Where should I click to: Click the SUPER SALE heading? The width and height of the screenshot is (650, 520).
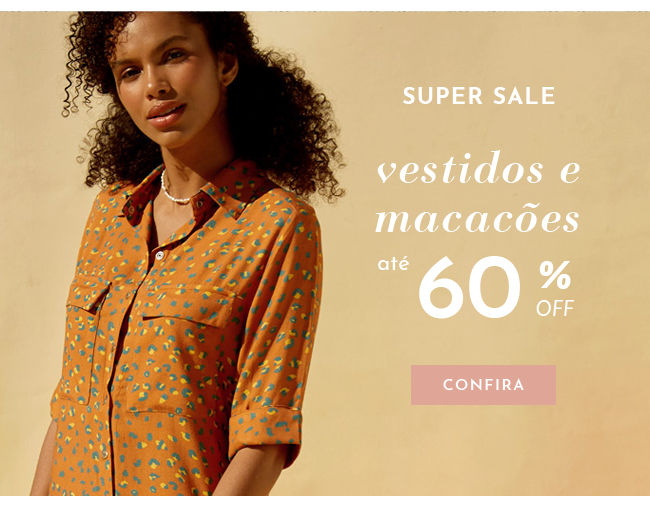[x=479, y=96]
